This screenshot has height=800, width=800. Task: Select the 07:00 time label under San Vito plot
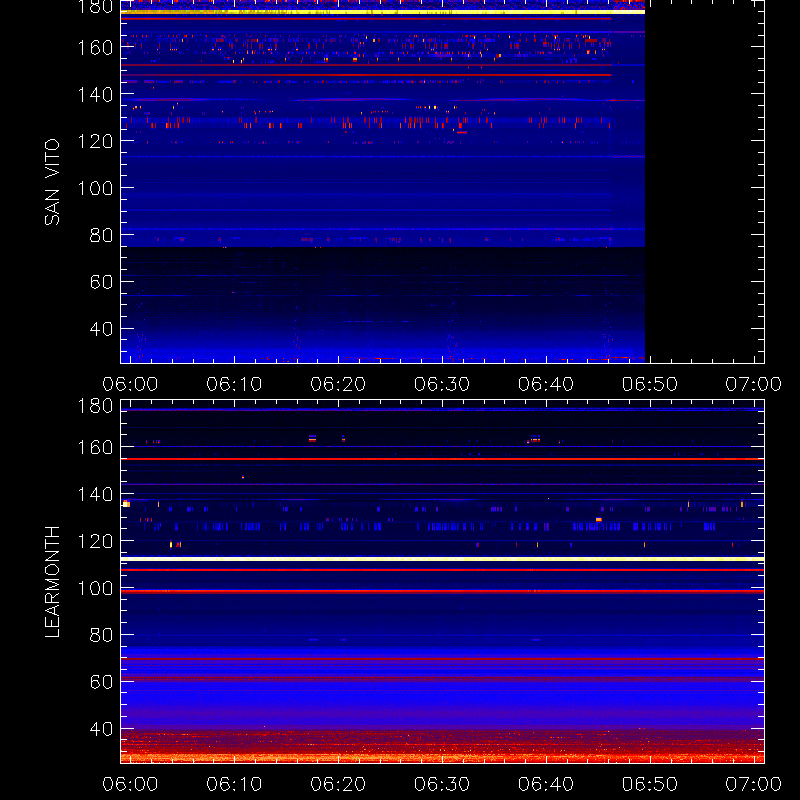coord(754,384)
